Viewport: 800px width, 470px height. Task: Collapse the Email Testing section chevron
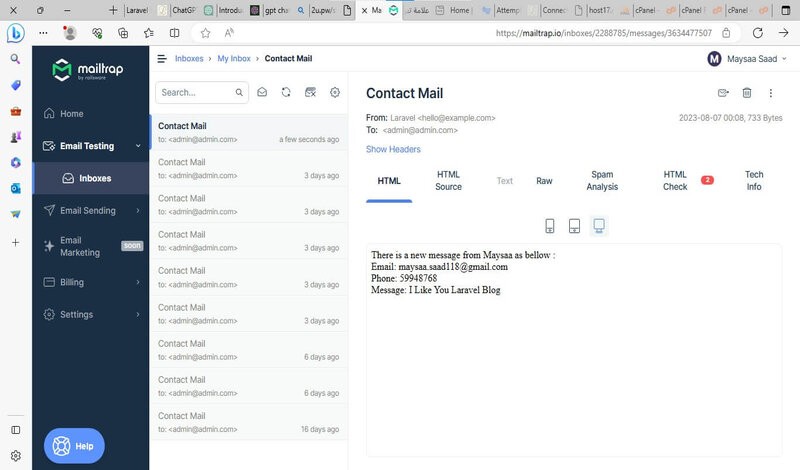click(138, 146)
